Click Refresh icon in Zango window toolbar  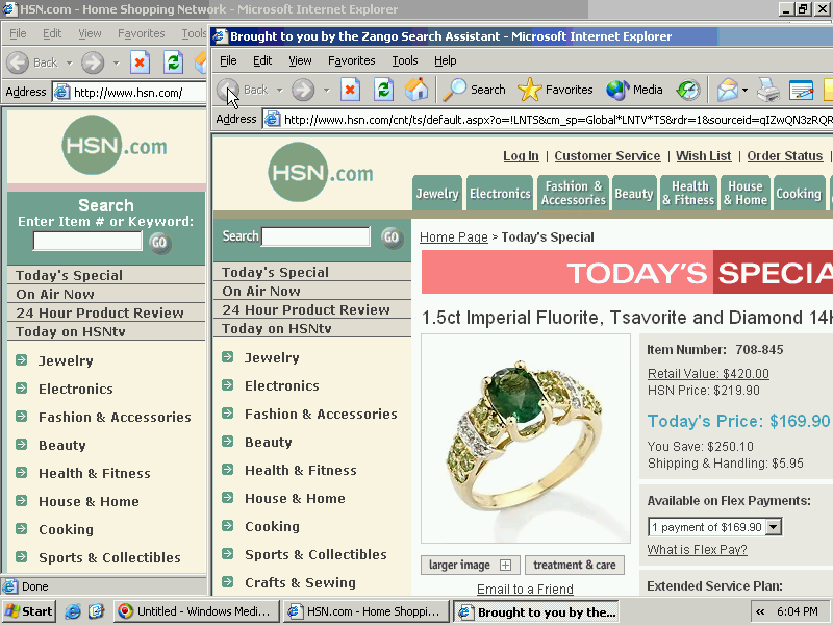[x=384, y=89]
